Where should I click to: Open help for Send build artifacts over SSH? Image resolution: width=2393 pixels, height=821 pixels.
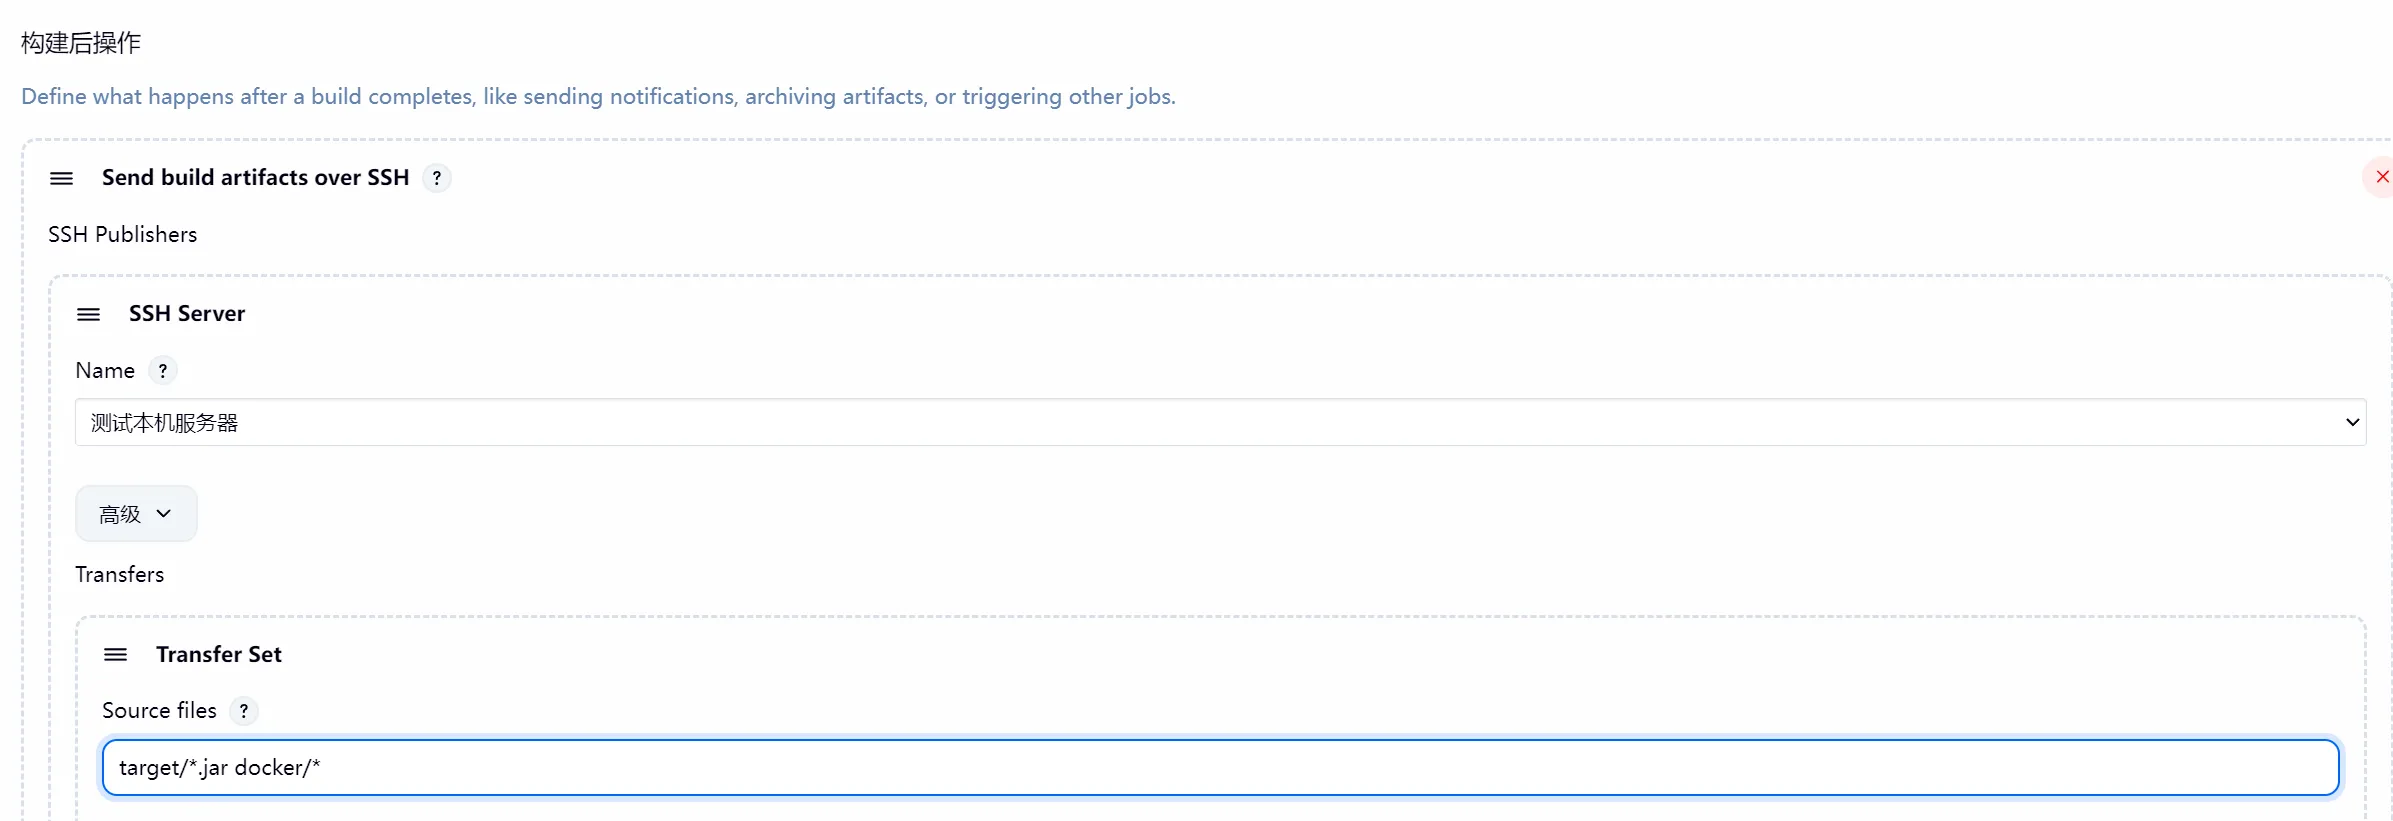[437, 178]
